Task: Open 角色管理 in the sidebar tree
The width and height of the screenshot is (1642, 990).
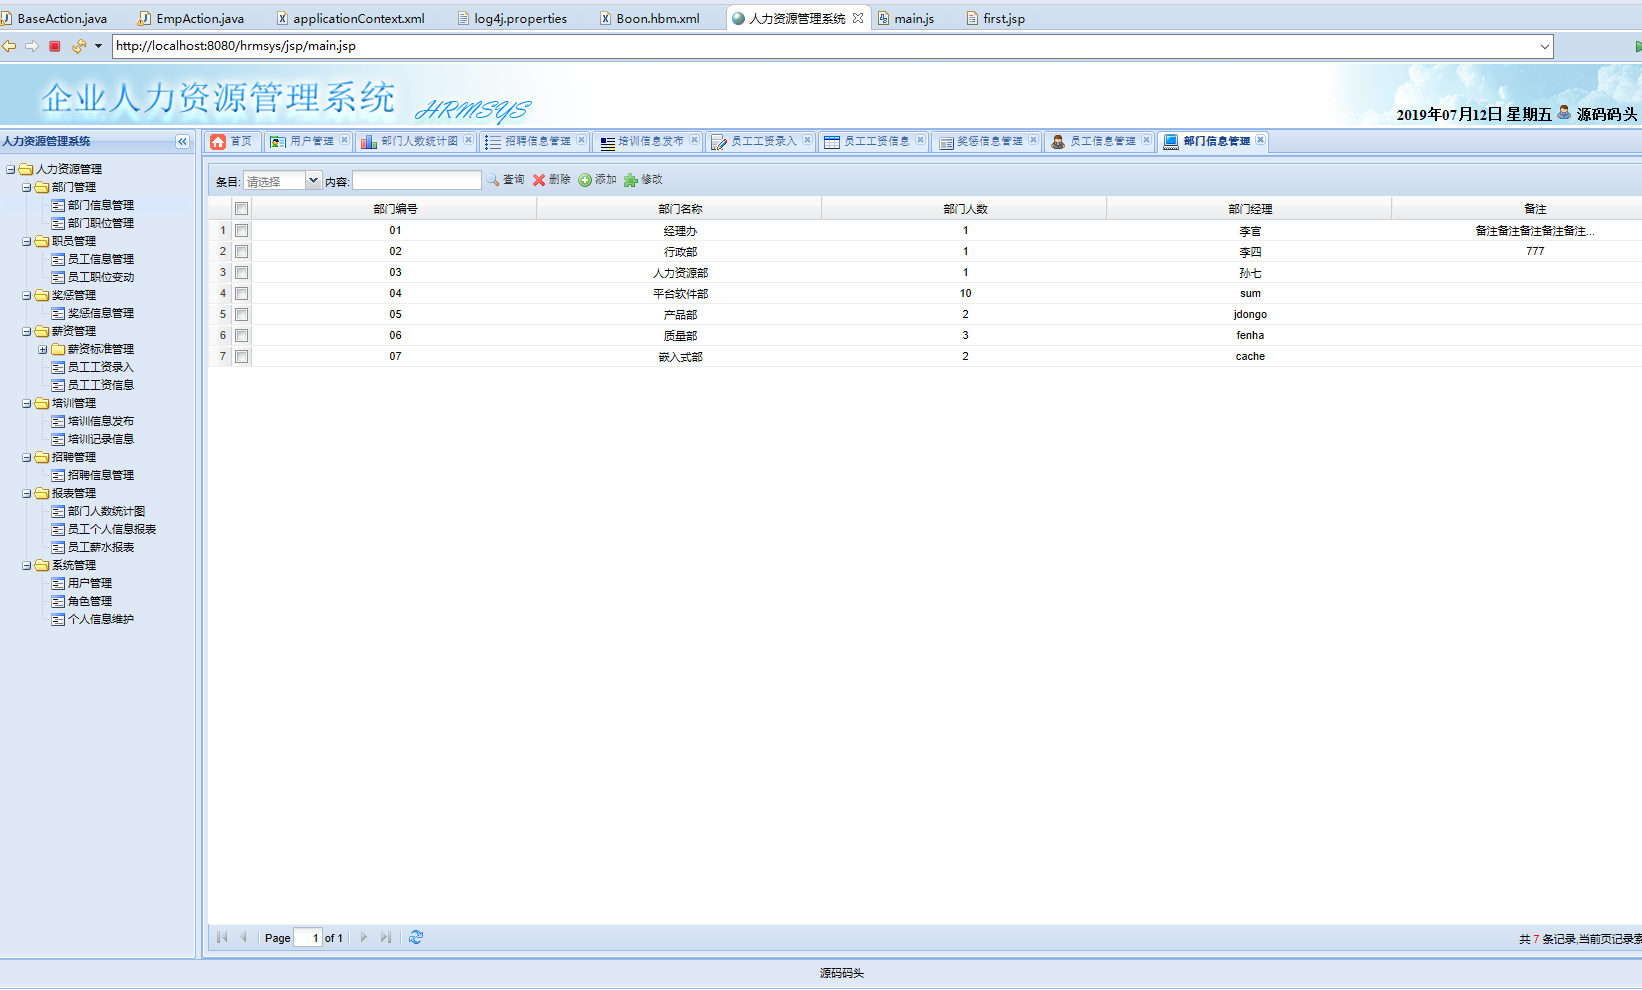Action: point(89,602)
